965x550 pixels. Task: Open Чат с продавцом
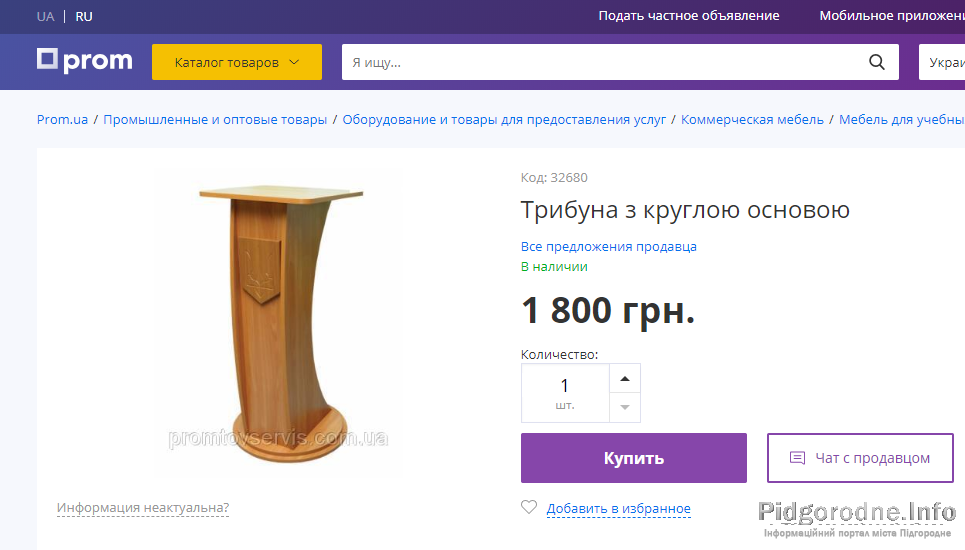(860, 458)
